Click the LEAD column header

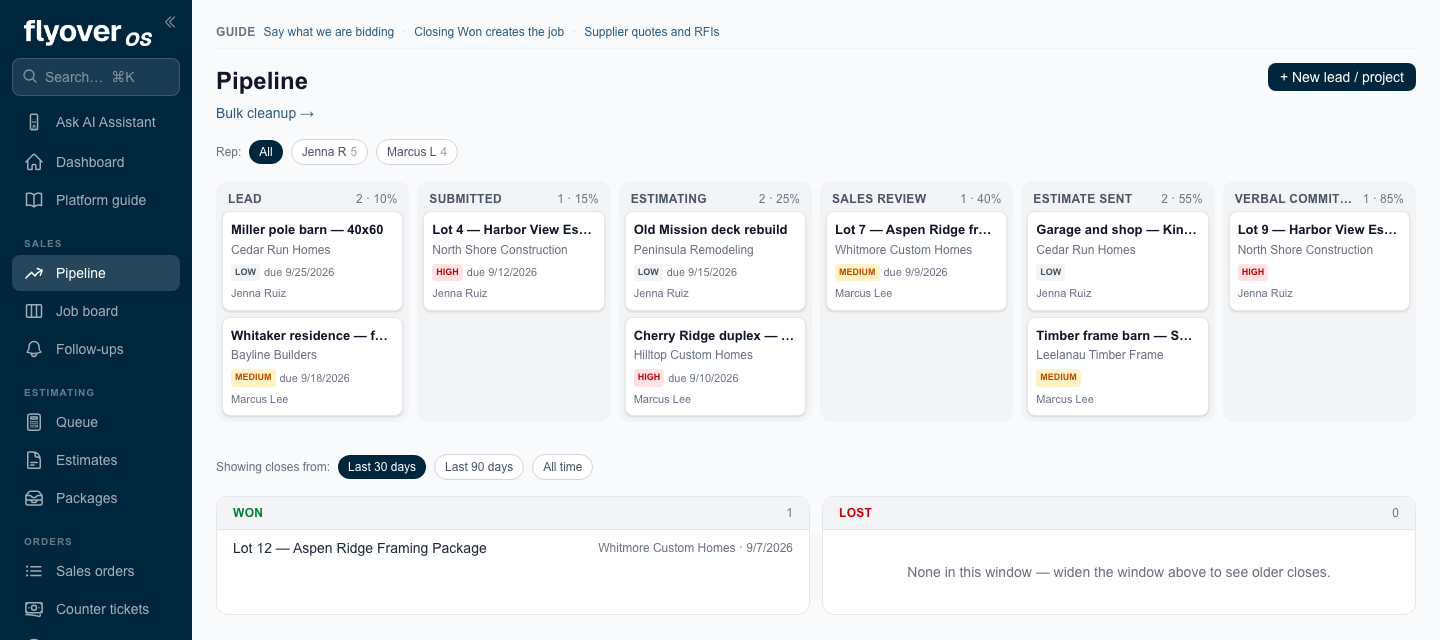pos(245,199)
